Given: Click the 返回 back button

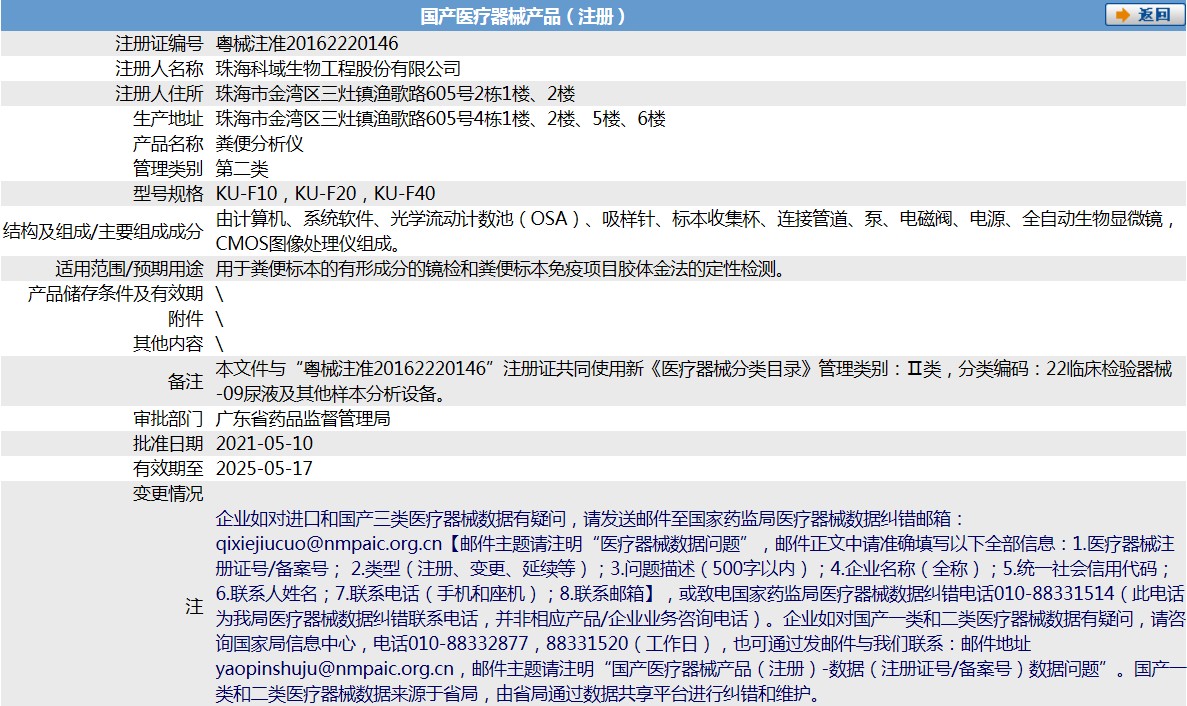Looking at the screenshot, I should click(1144, 15).
